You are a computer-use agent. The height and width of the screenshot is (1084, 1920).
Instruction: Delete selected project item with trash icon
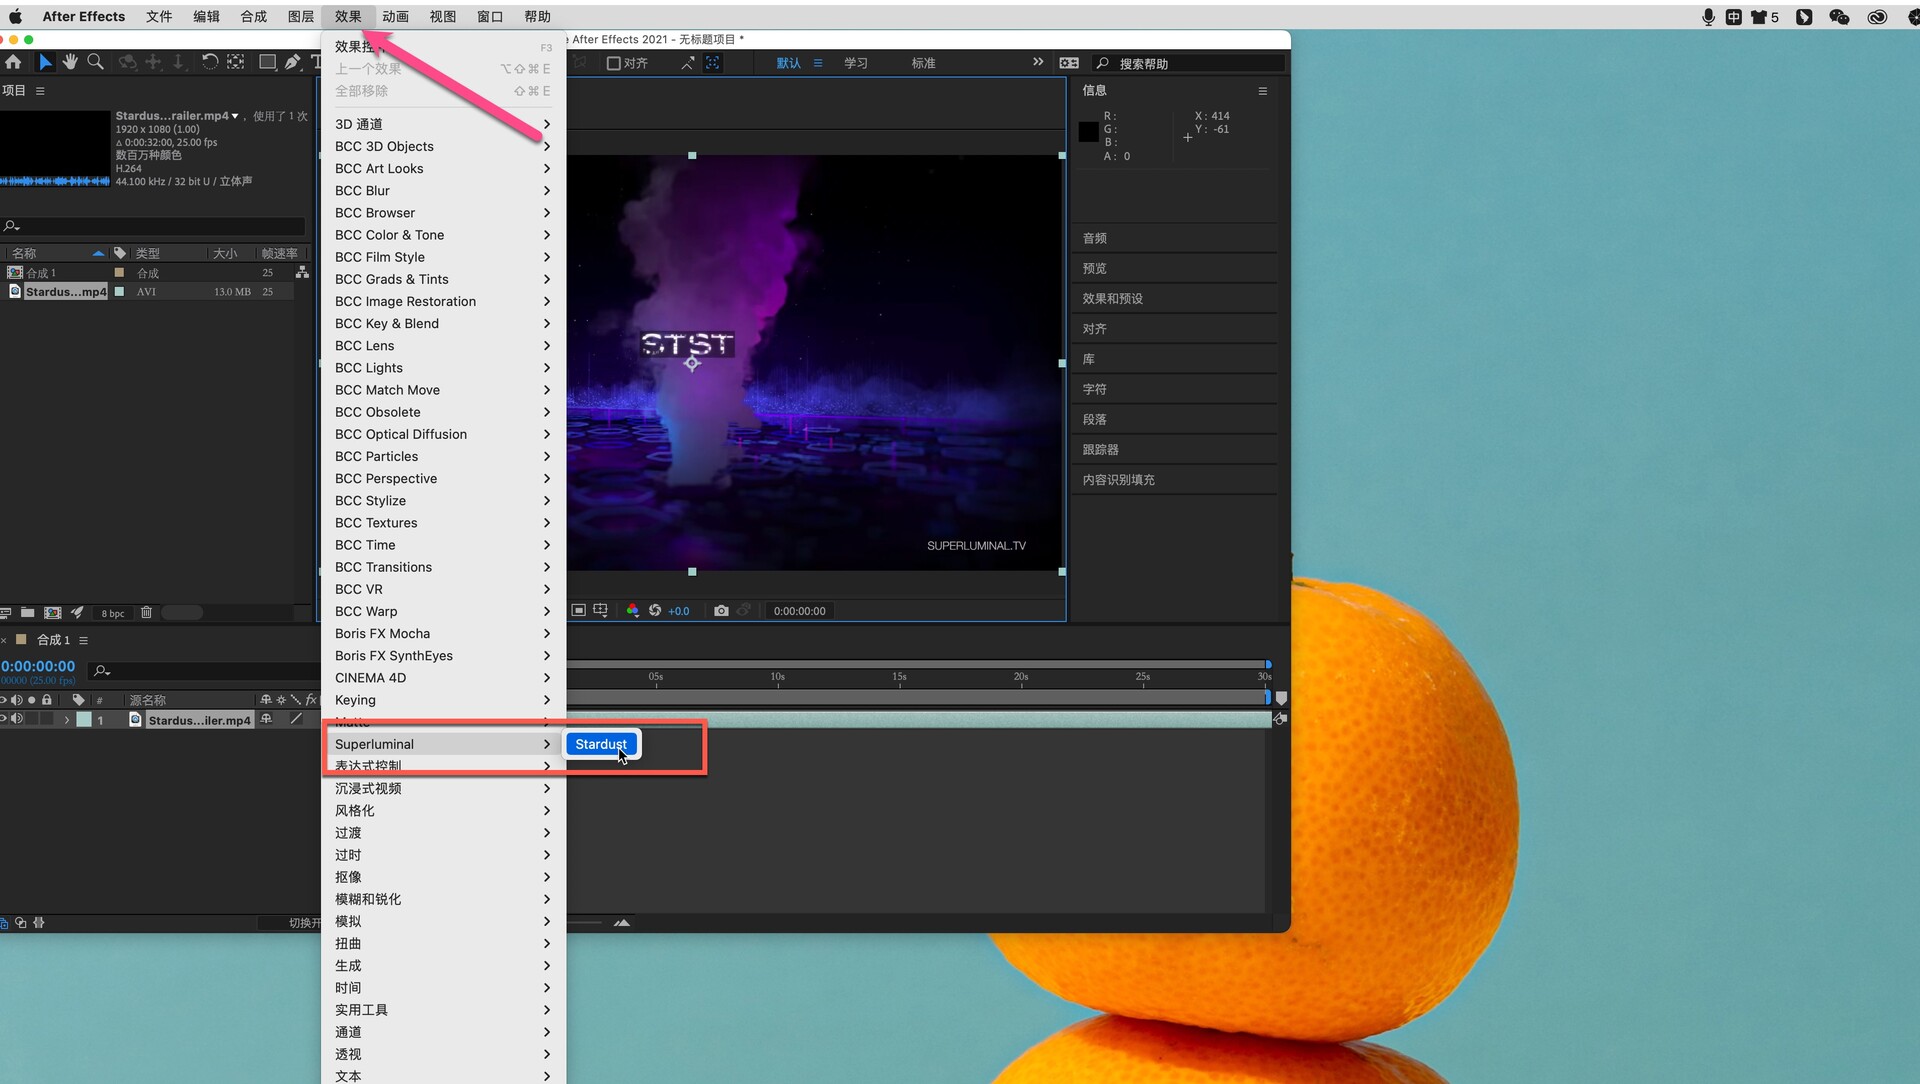[146, 612]
